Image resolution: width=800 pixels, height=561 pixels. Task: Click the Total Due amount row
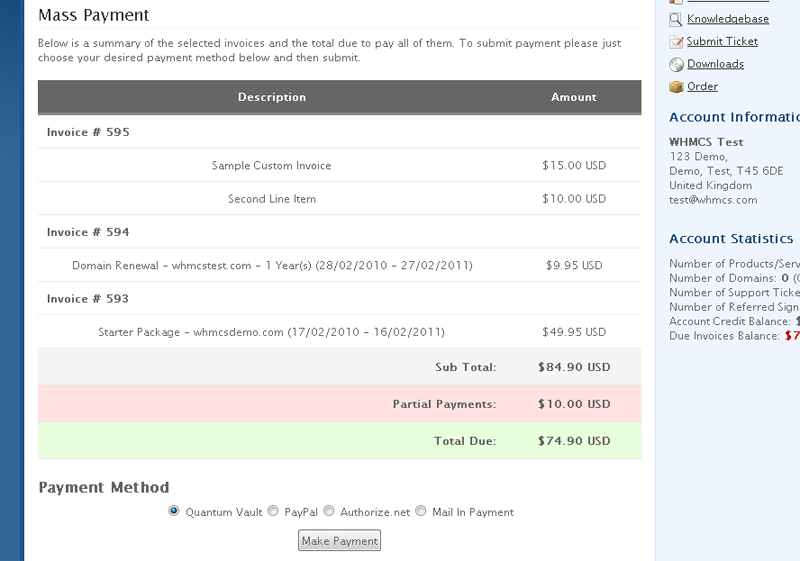tap(339, 441)
